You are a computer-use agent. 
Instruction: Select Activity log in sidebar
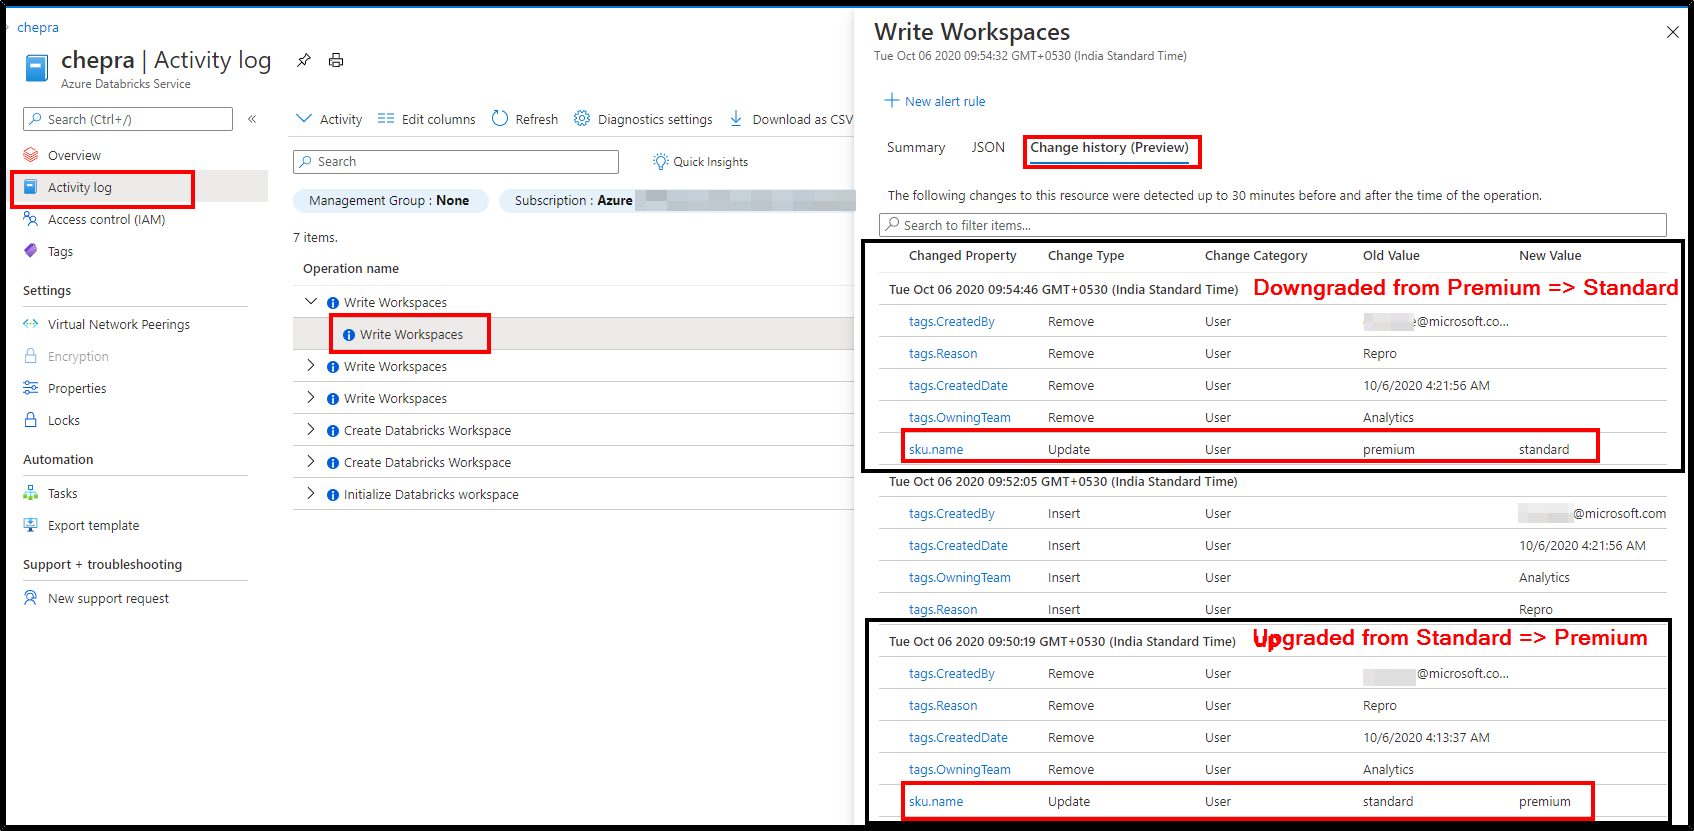pyautogui.click(x=80, y=187)
